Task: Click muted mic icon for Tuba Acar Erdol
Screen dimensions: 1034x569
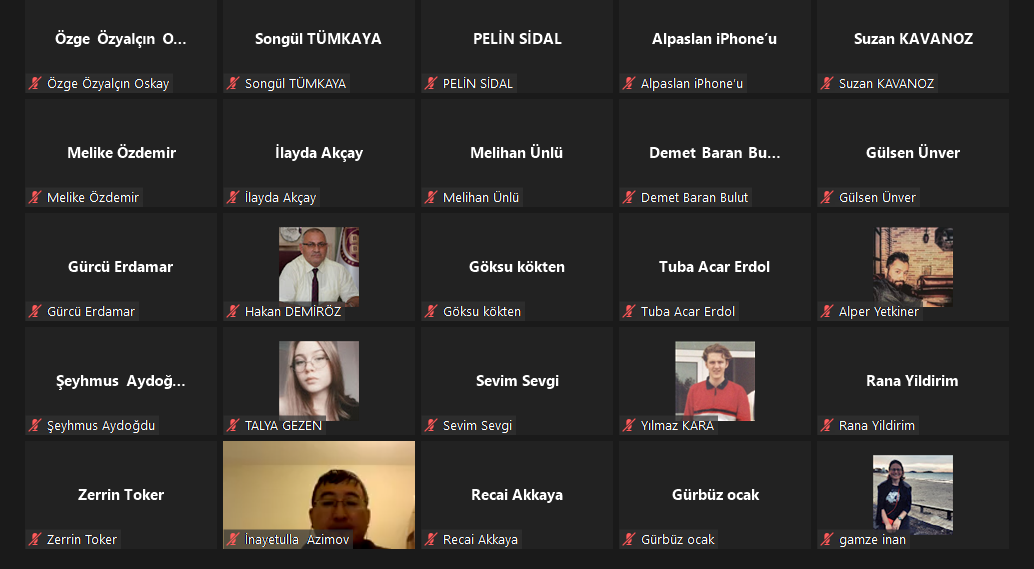Action: pyautogui.click(x=629, y=311)
